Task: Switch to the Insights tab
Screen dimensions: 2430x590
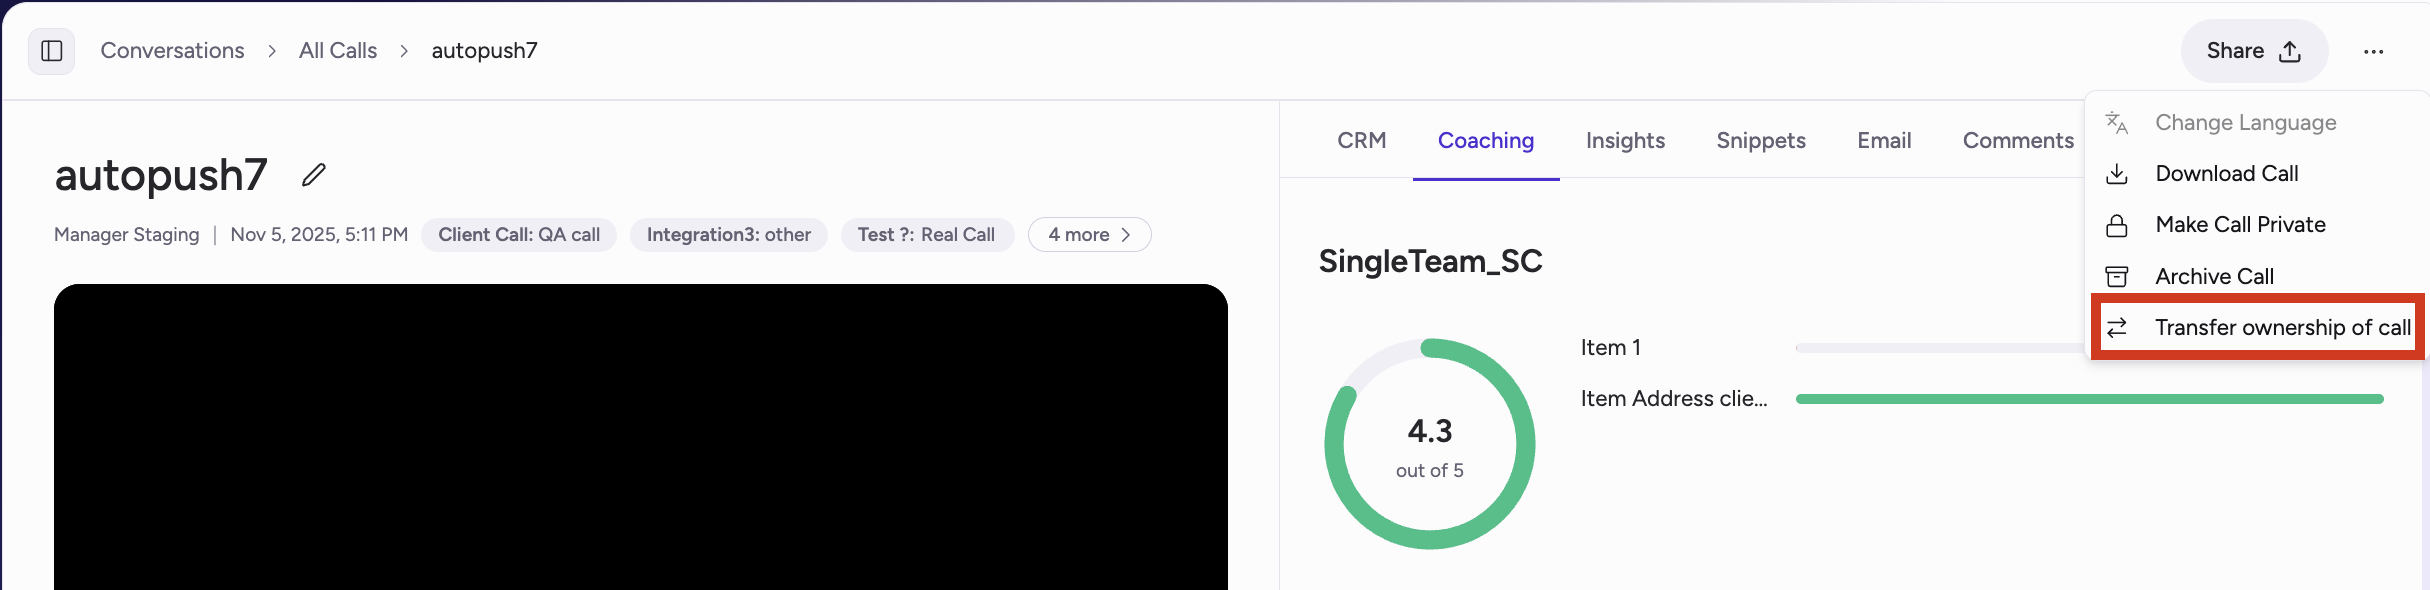Action: [x=1624, y=140]
